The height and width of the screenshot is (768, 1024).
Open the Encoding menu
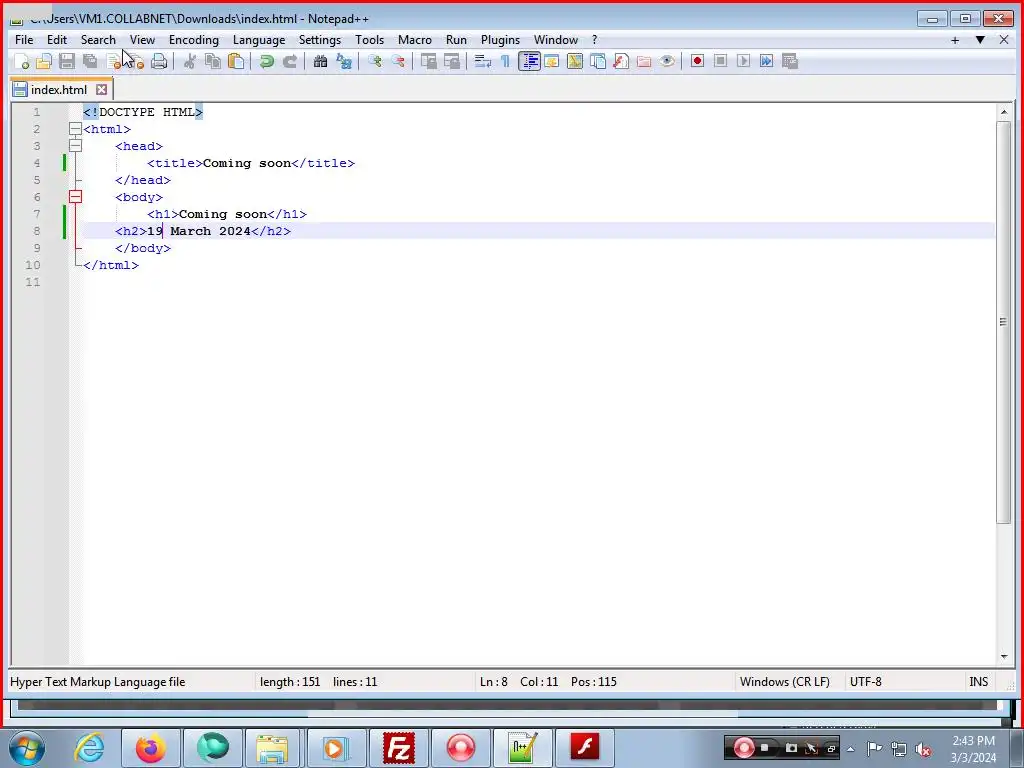click(194, 40)
